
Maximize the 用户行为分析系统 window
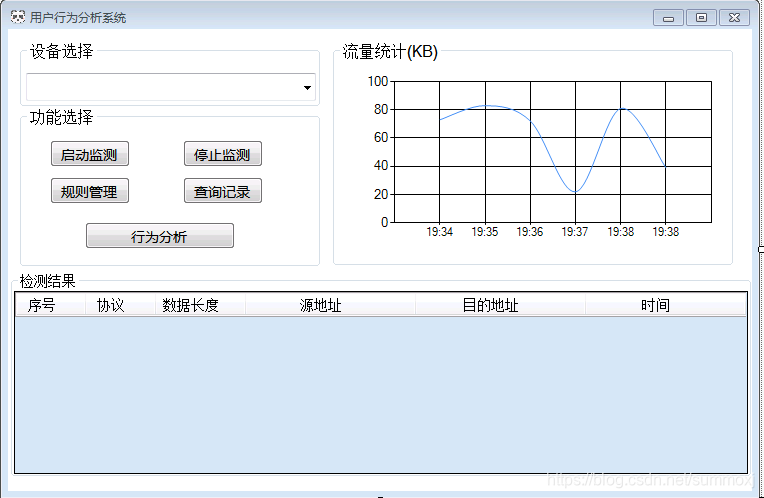(701, 18)
